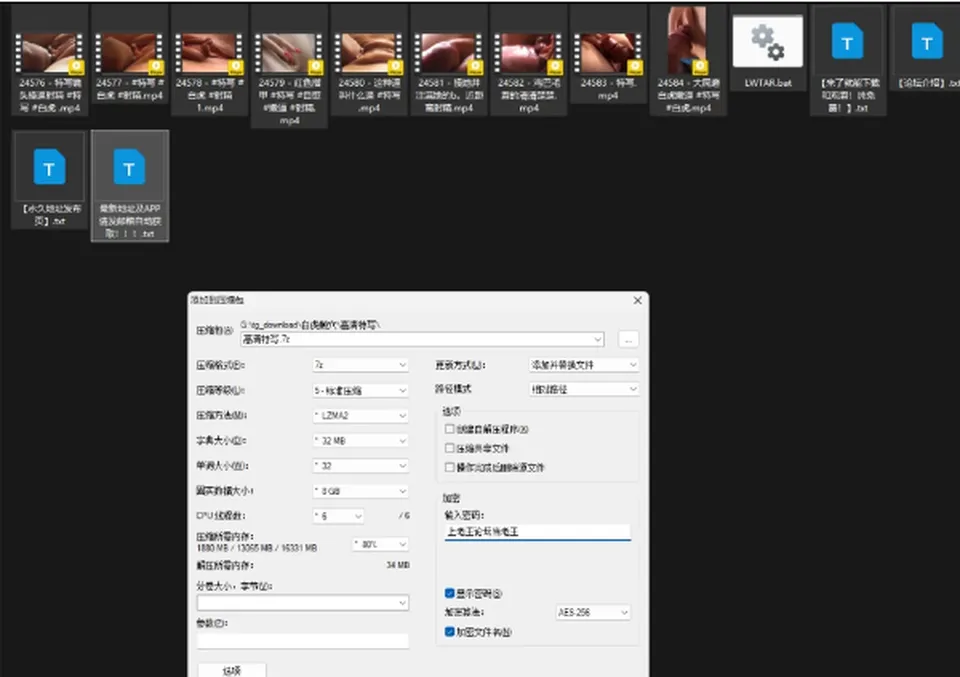960x677 pixels.
Task: Open the dictionary size dropdown showing 32 MB
Action: pyautogui.click(x=360, y=441)
